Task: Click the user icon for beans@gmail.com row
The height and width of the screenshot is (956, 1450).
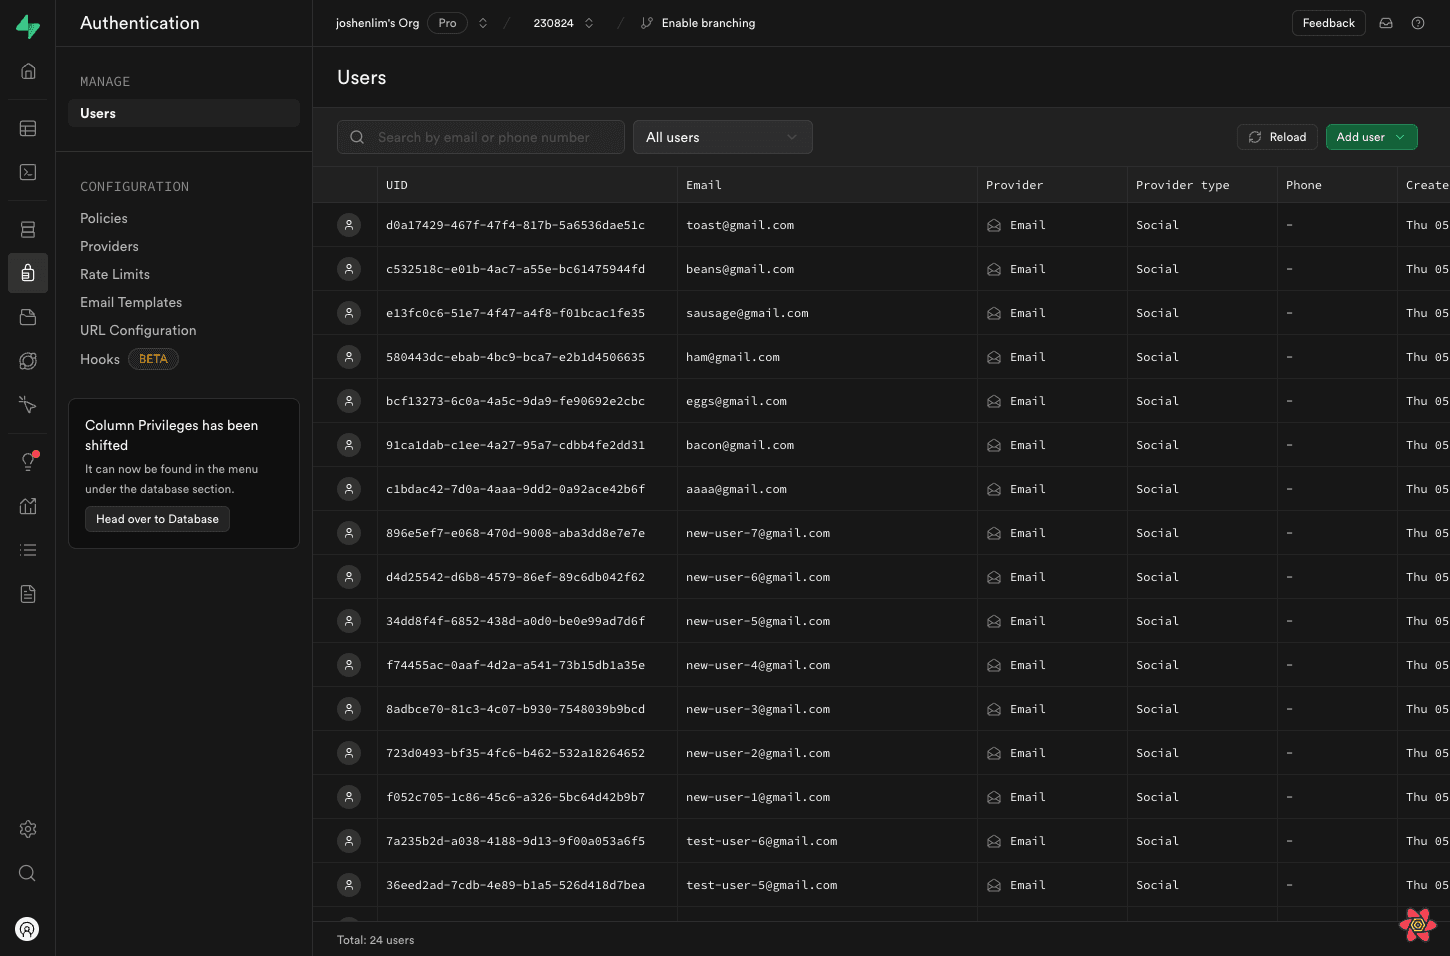Action: [349, 269]
